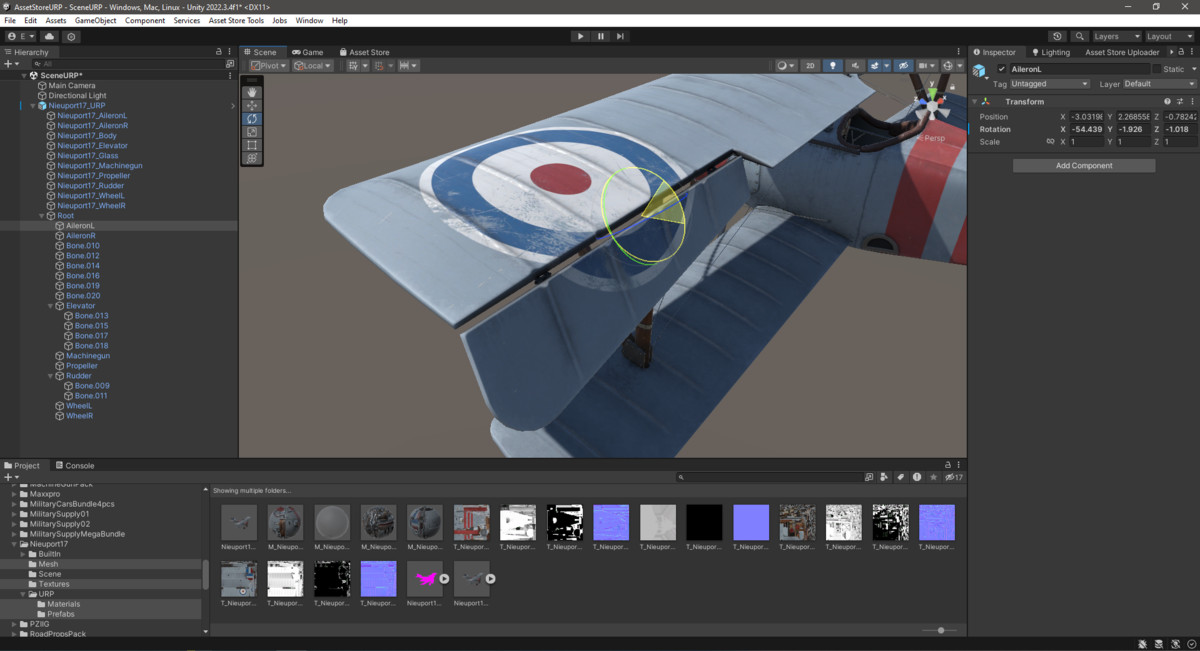Click the search icon next to the Undo History
The width and height of the screenshot is (1200, 651).
(x=1079, y=36)
